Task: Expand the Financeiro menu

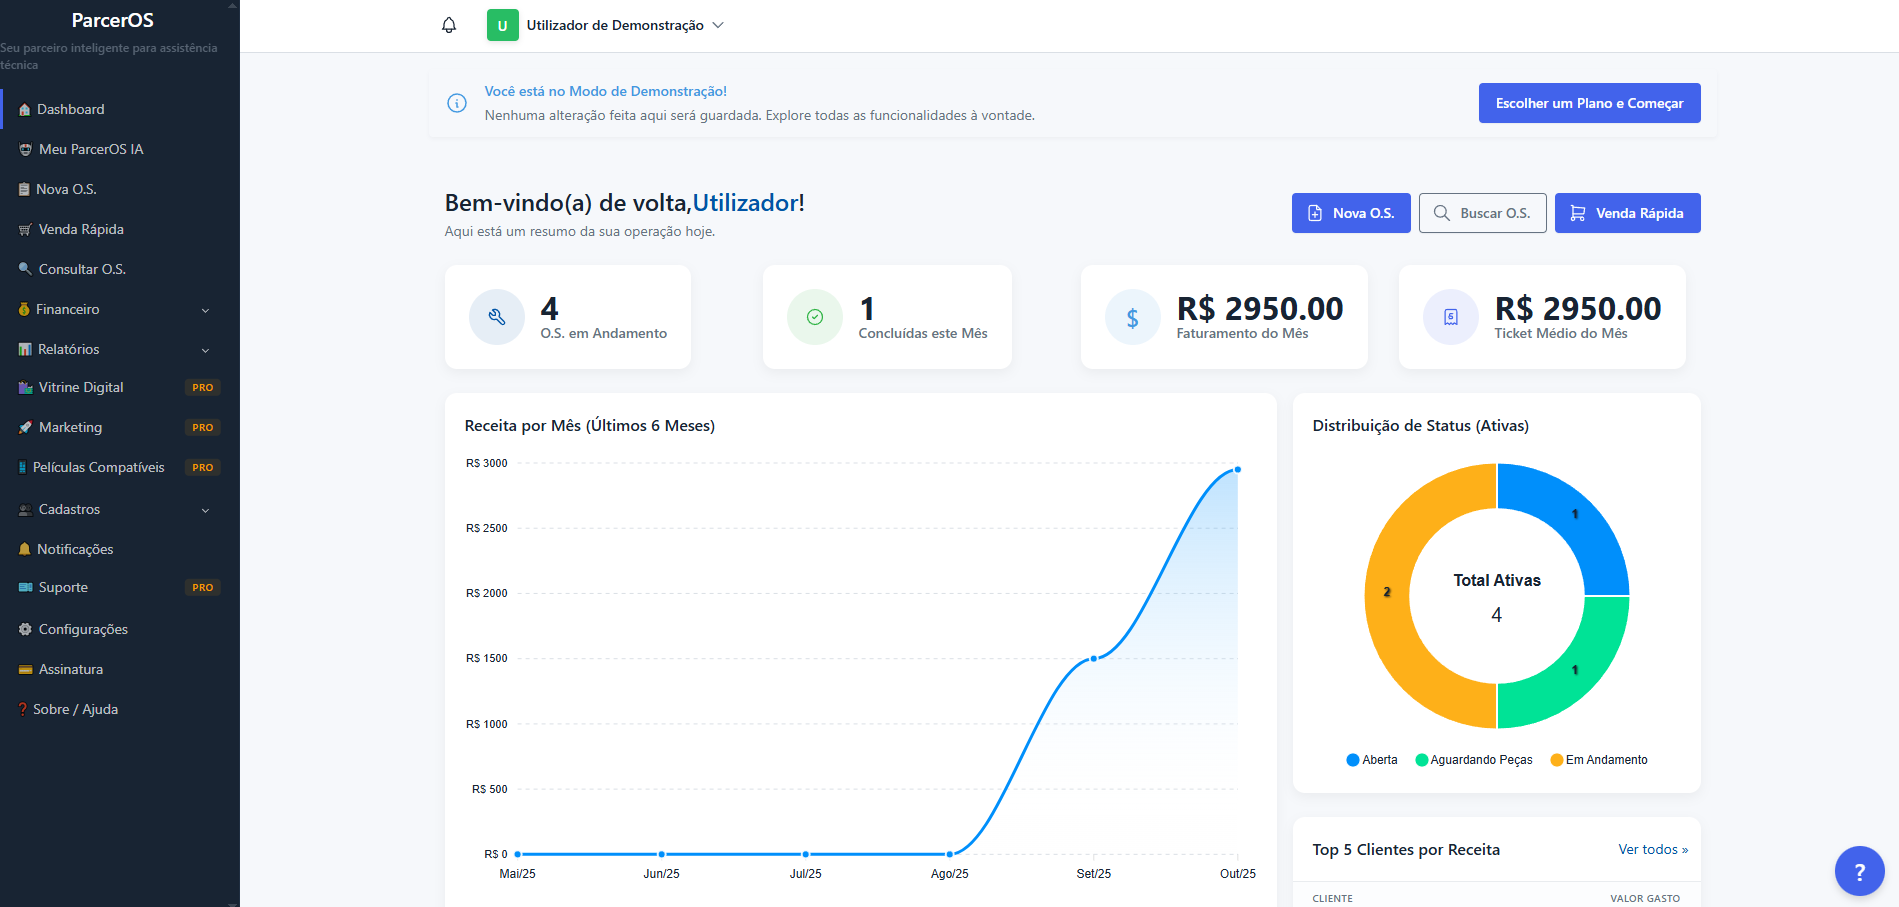Action: click(x=68, y=309)
